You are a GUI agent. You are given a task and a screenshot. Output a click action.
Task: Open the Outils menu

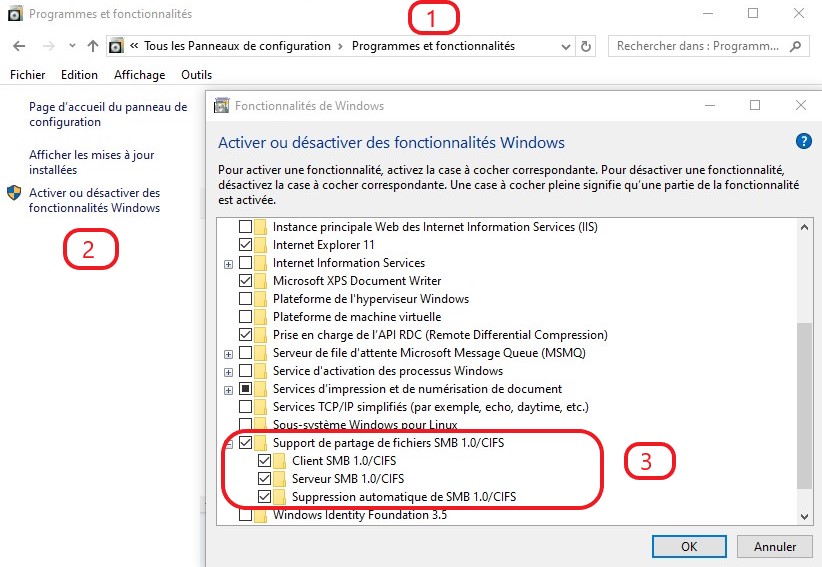[x=197, y=75]
